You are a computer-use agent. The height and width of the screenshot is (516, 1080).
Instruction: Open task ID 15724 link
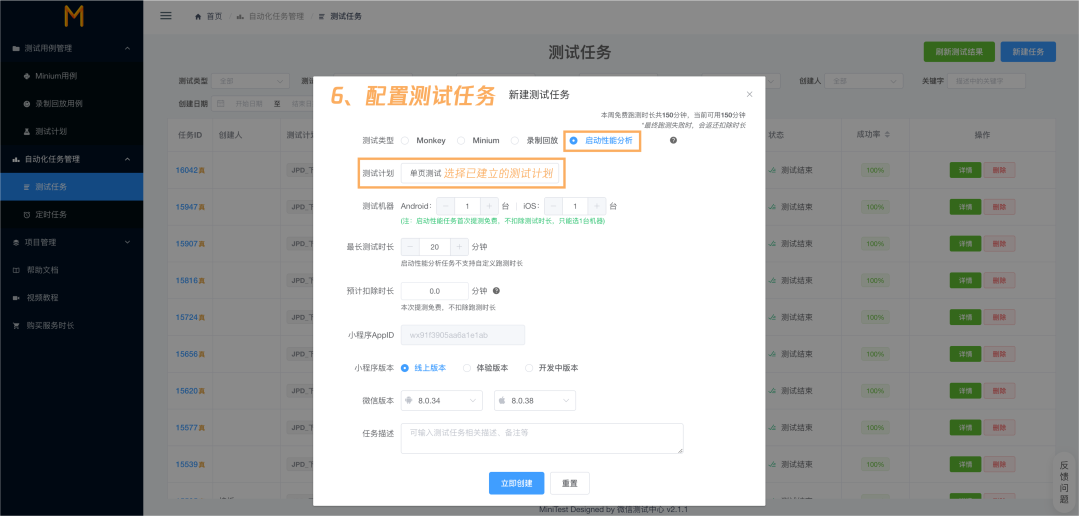coord(187,317)
